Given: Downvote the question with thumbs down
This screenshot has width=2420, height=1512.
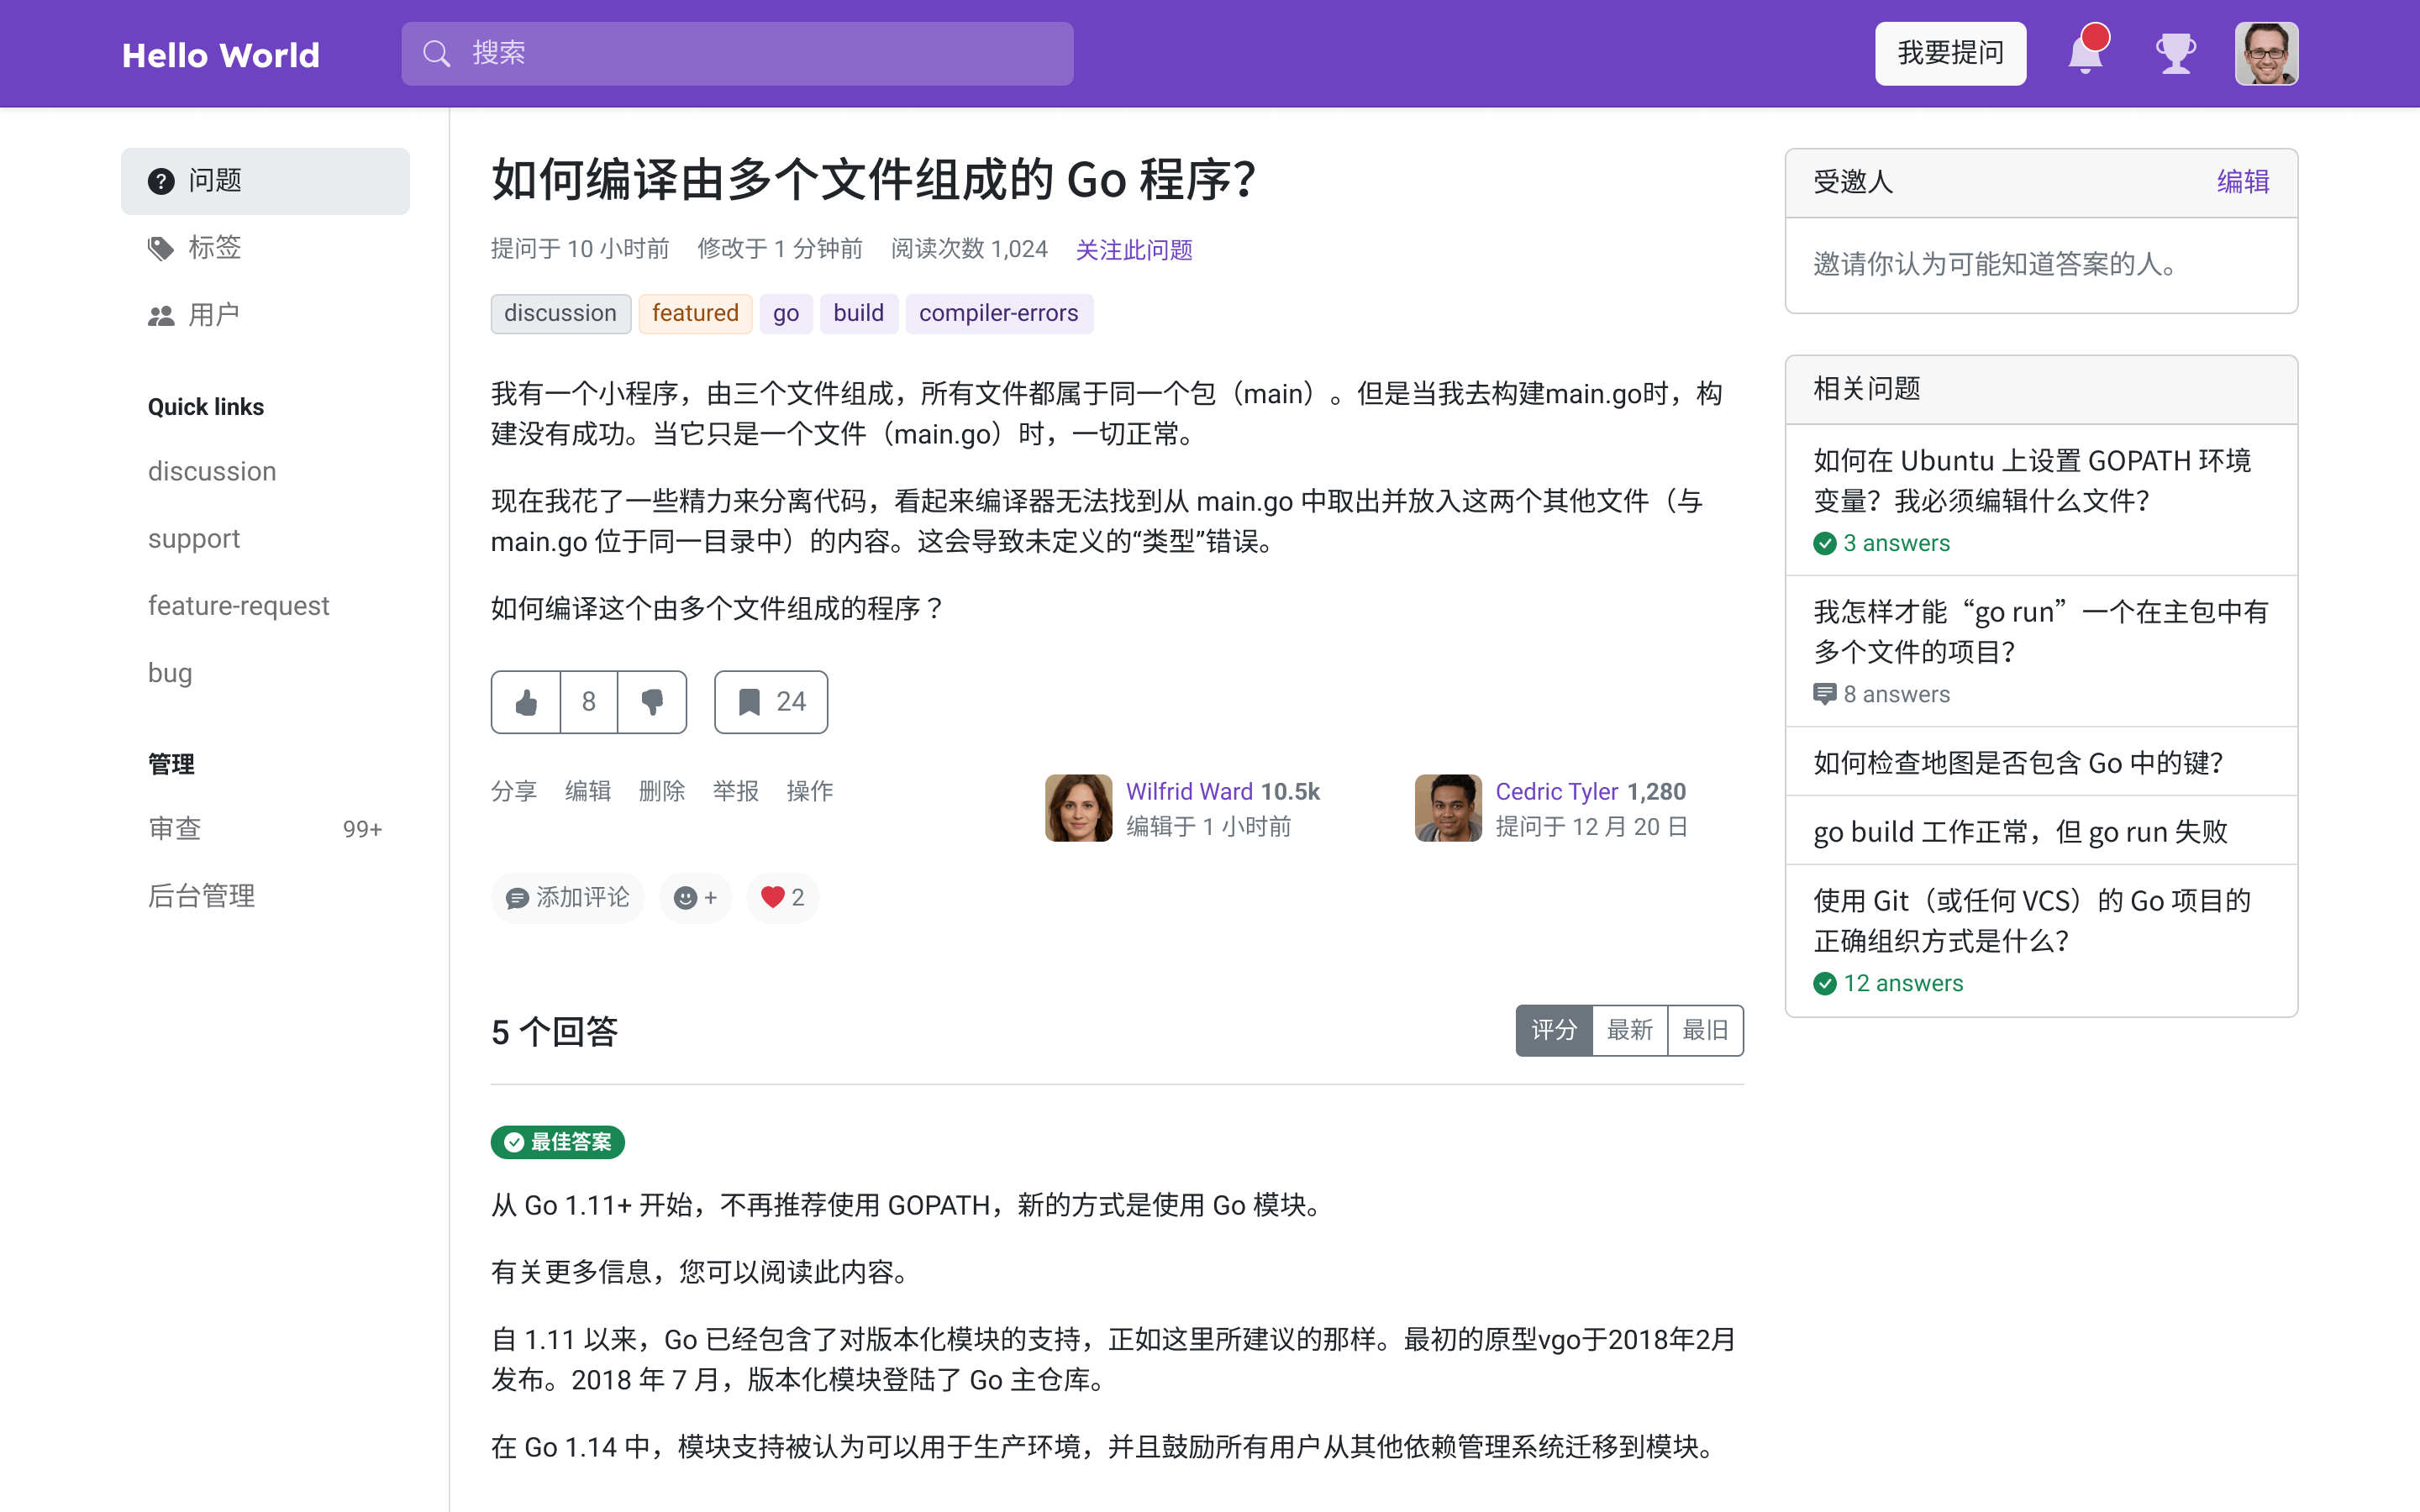Looking at the screenshot, I should (652, 702).
